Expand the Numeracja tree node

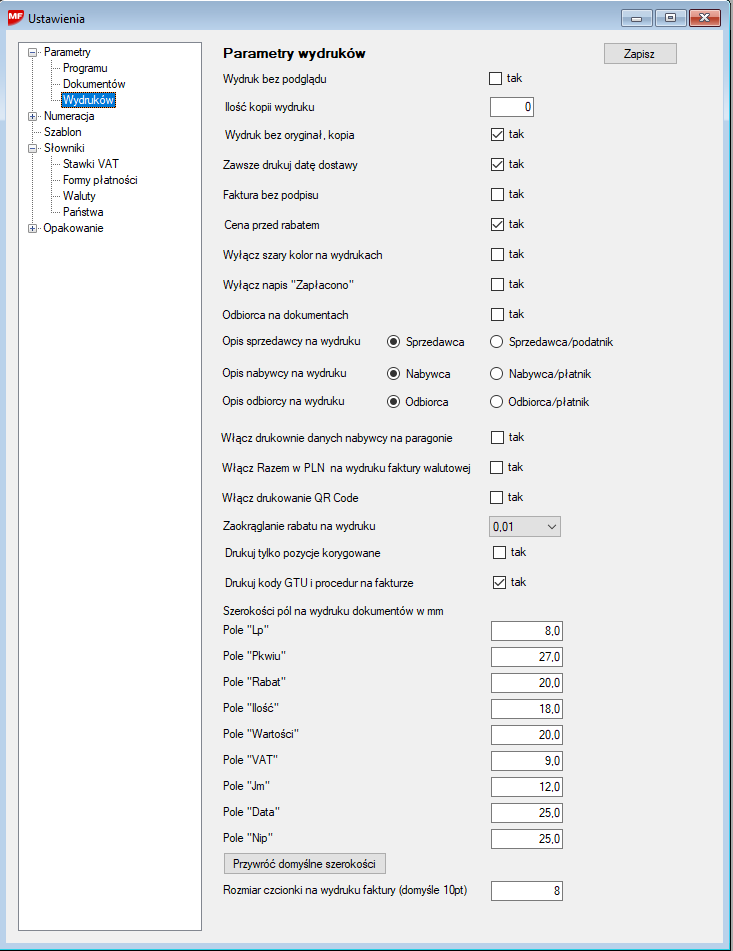pyautogui.click(x=33, y=116)
